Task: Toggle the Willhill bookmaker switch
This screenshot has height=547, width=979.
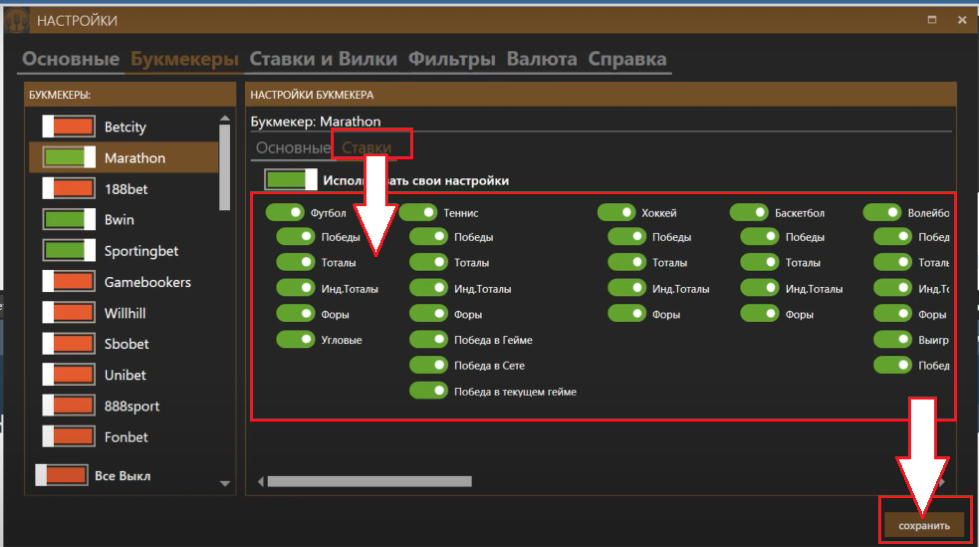Action: (x=69, y=312)
